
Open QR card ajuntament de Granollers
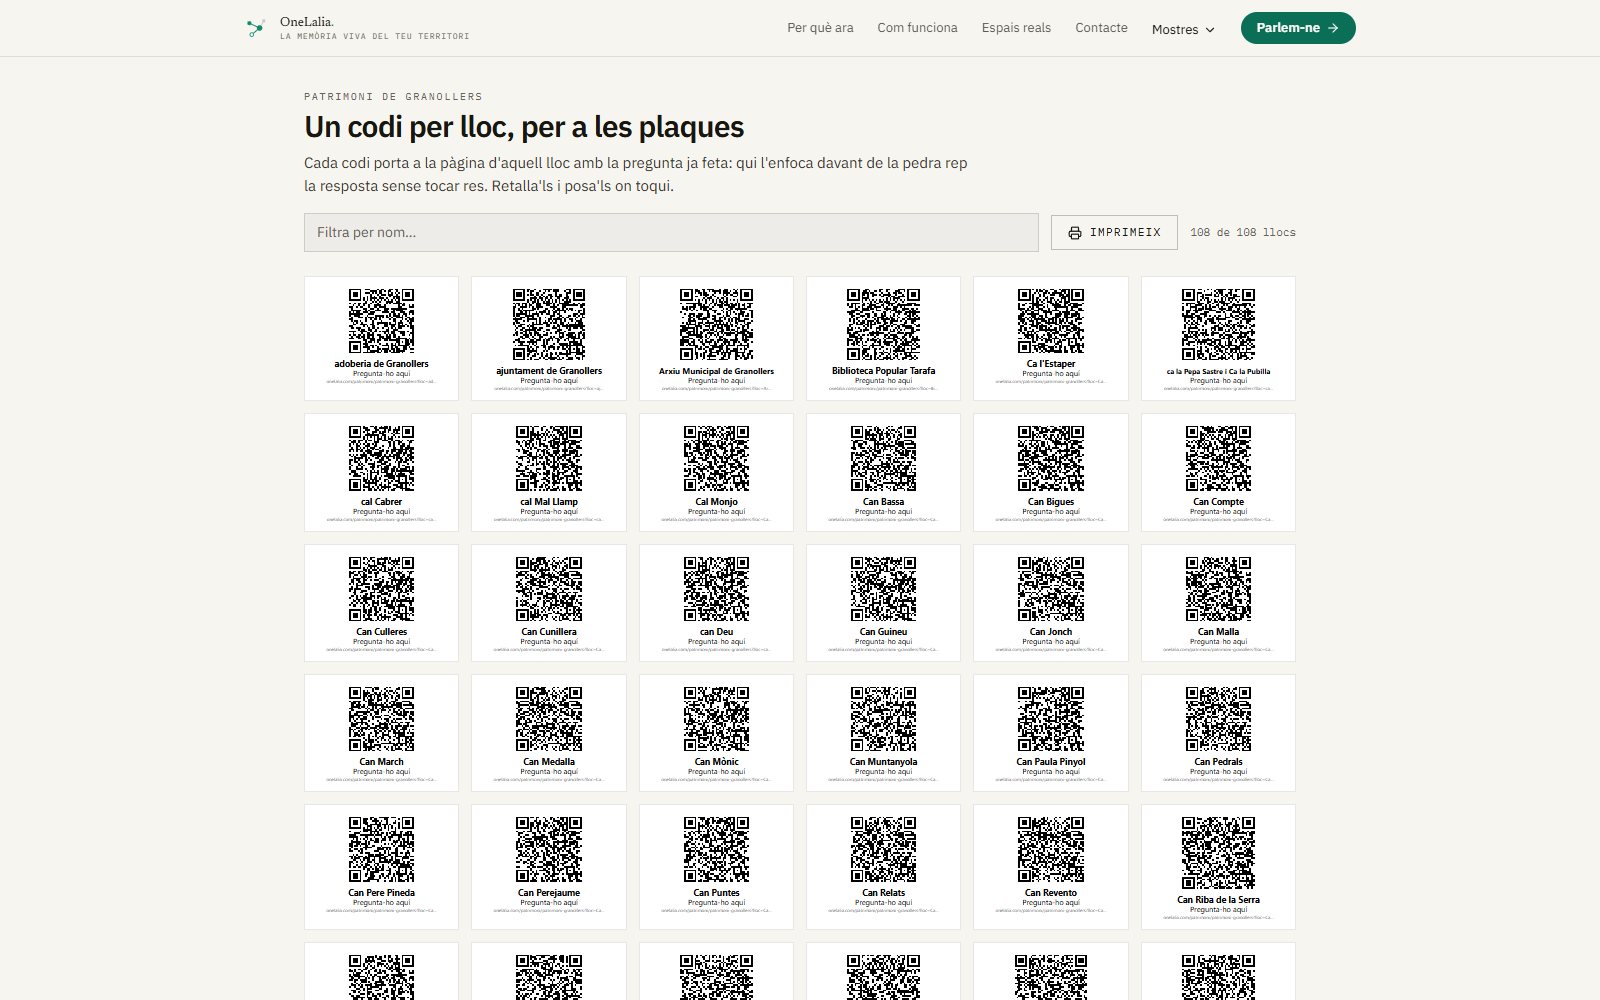pyautogui.click(x=549, y=338)
